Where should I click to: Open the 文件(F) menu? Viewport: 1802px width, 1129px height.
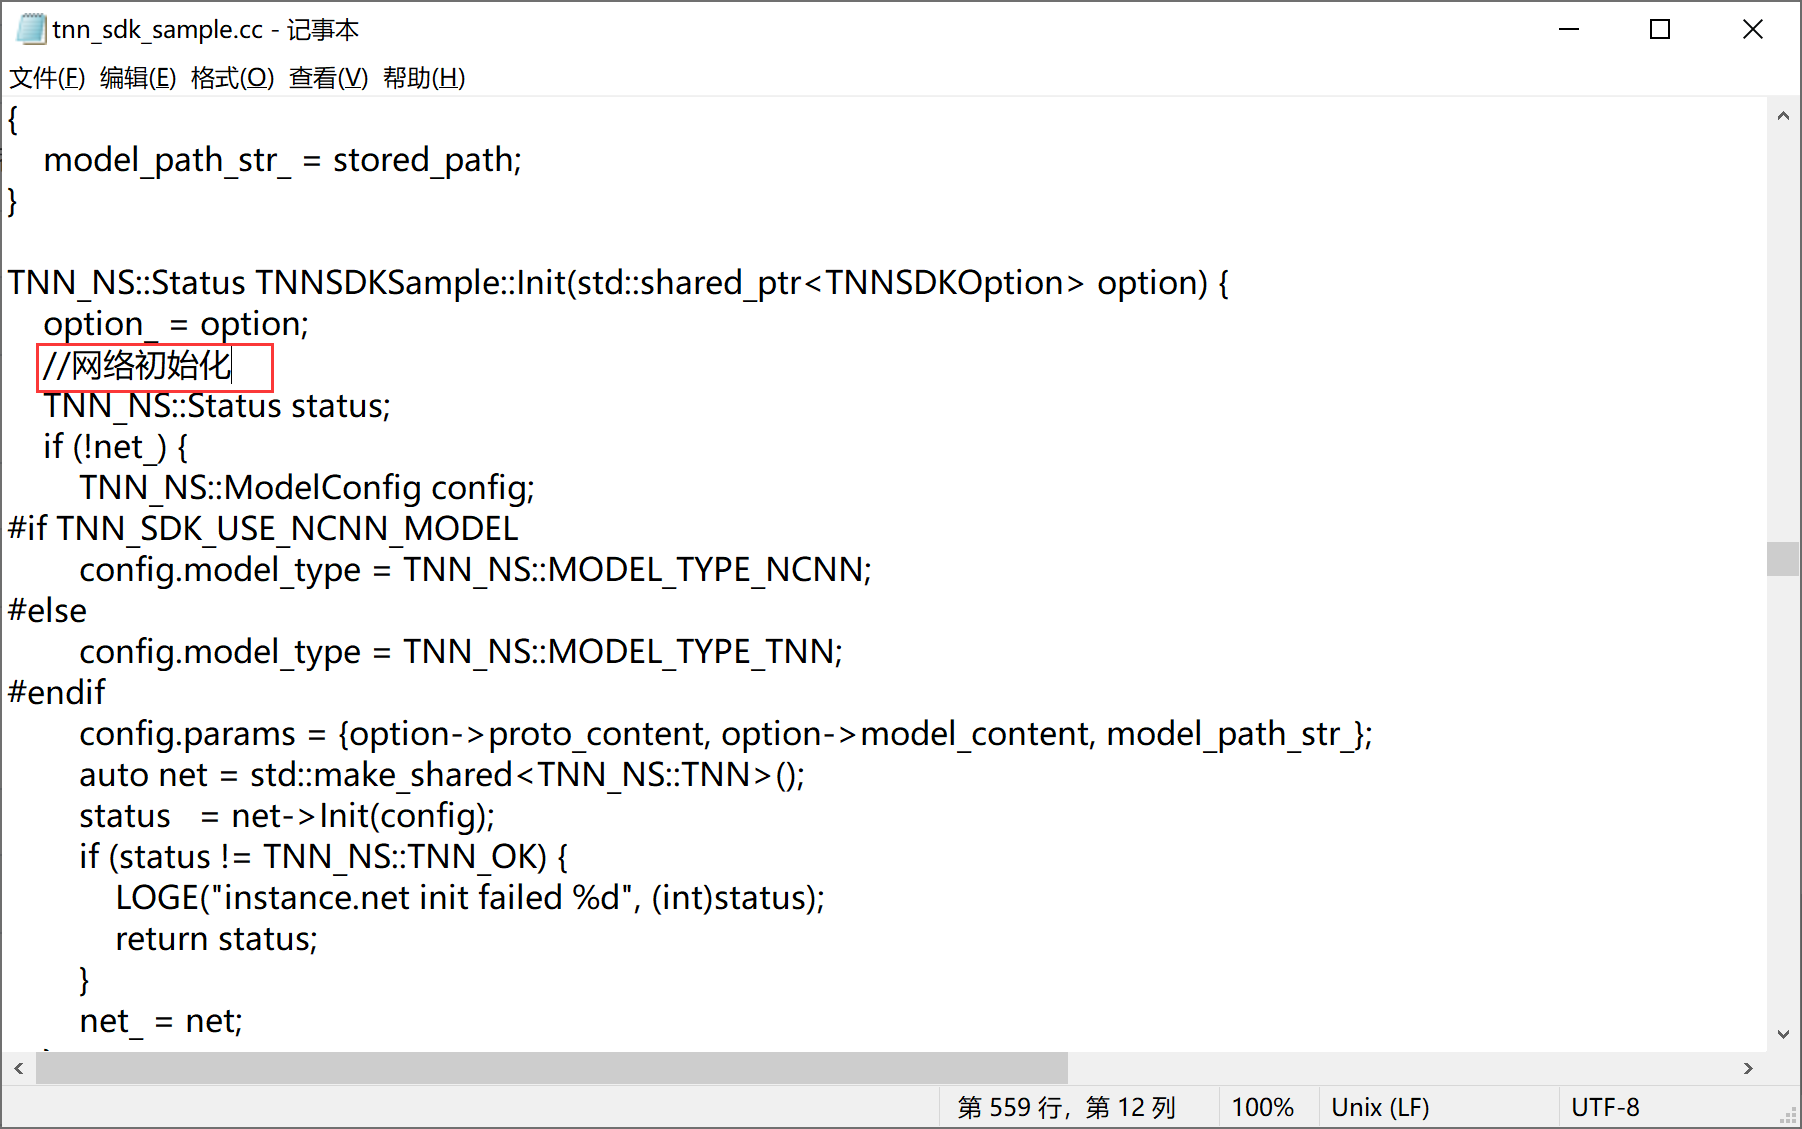(46, 78)
